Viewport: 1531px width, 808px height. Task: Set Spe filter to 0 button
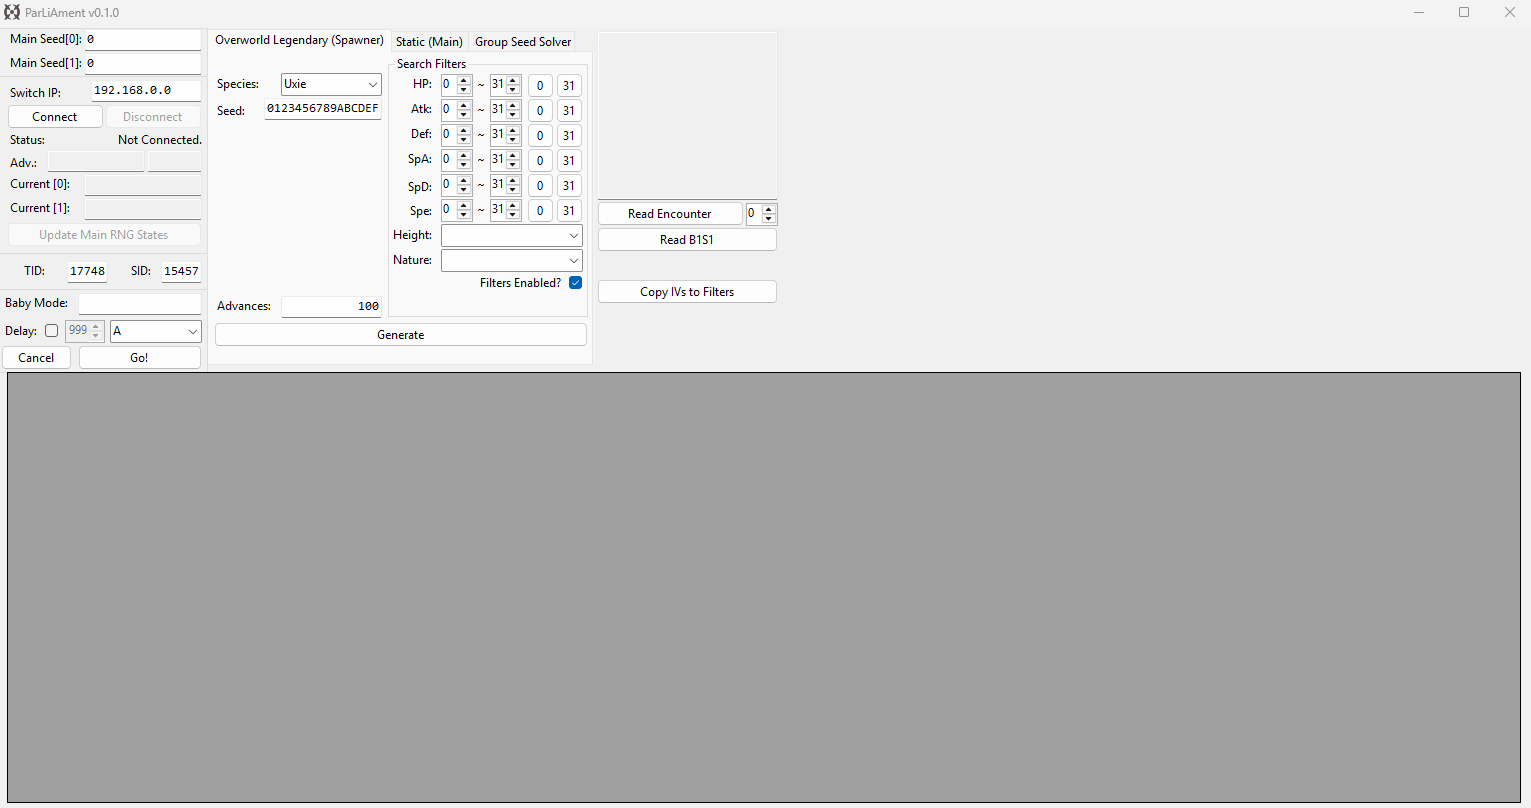point(540,211)
